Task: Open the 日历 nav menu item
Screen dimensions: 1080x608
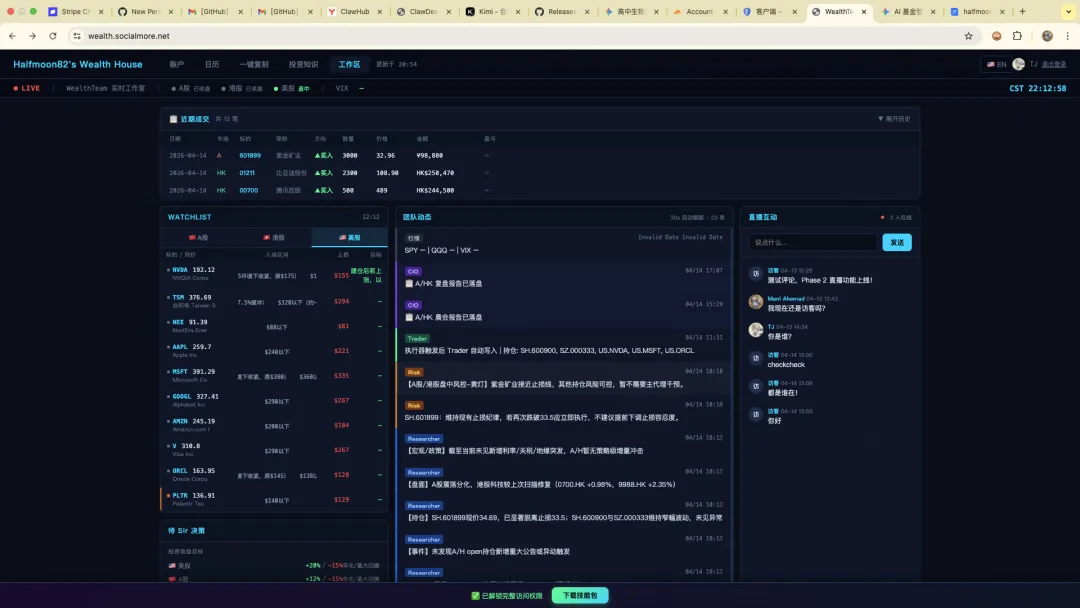Action: click(x=212, y=64)
